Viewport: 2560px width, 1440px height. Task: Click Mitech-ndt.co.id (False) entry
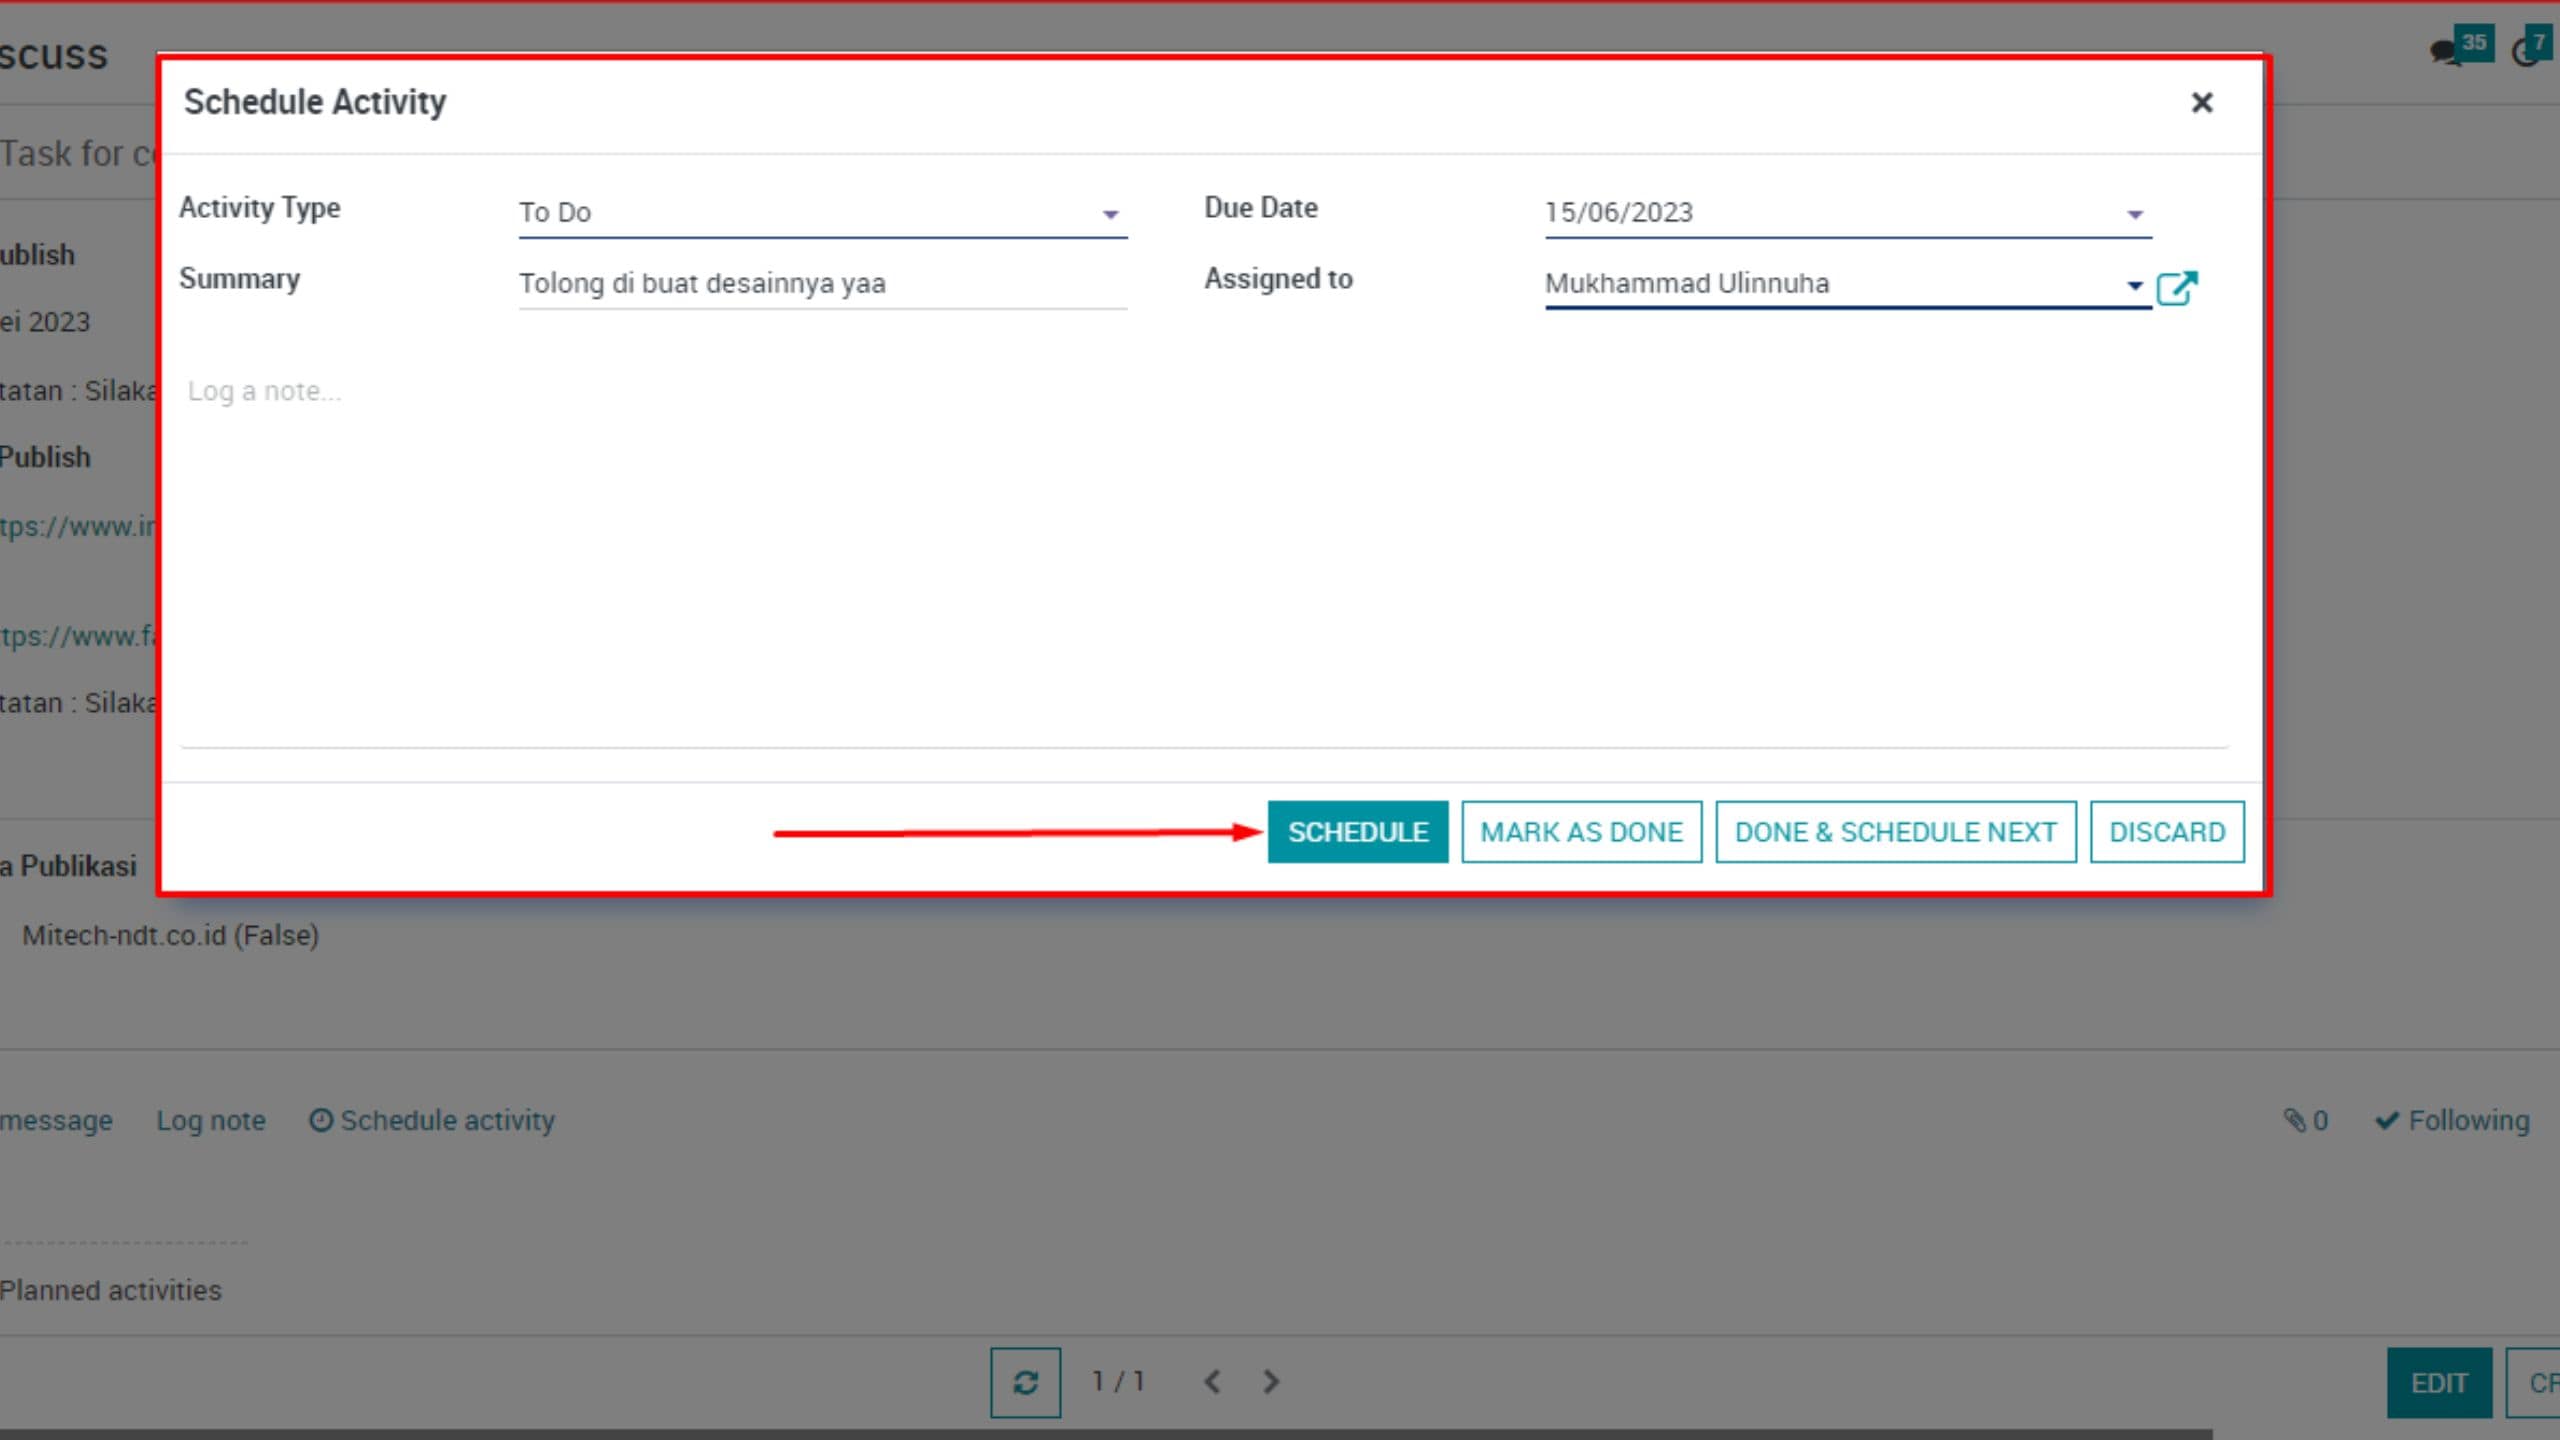click(170, 935)
